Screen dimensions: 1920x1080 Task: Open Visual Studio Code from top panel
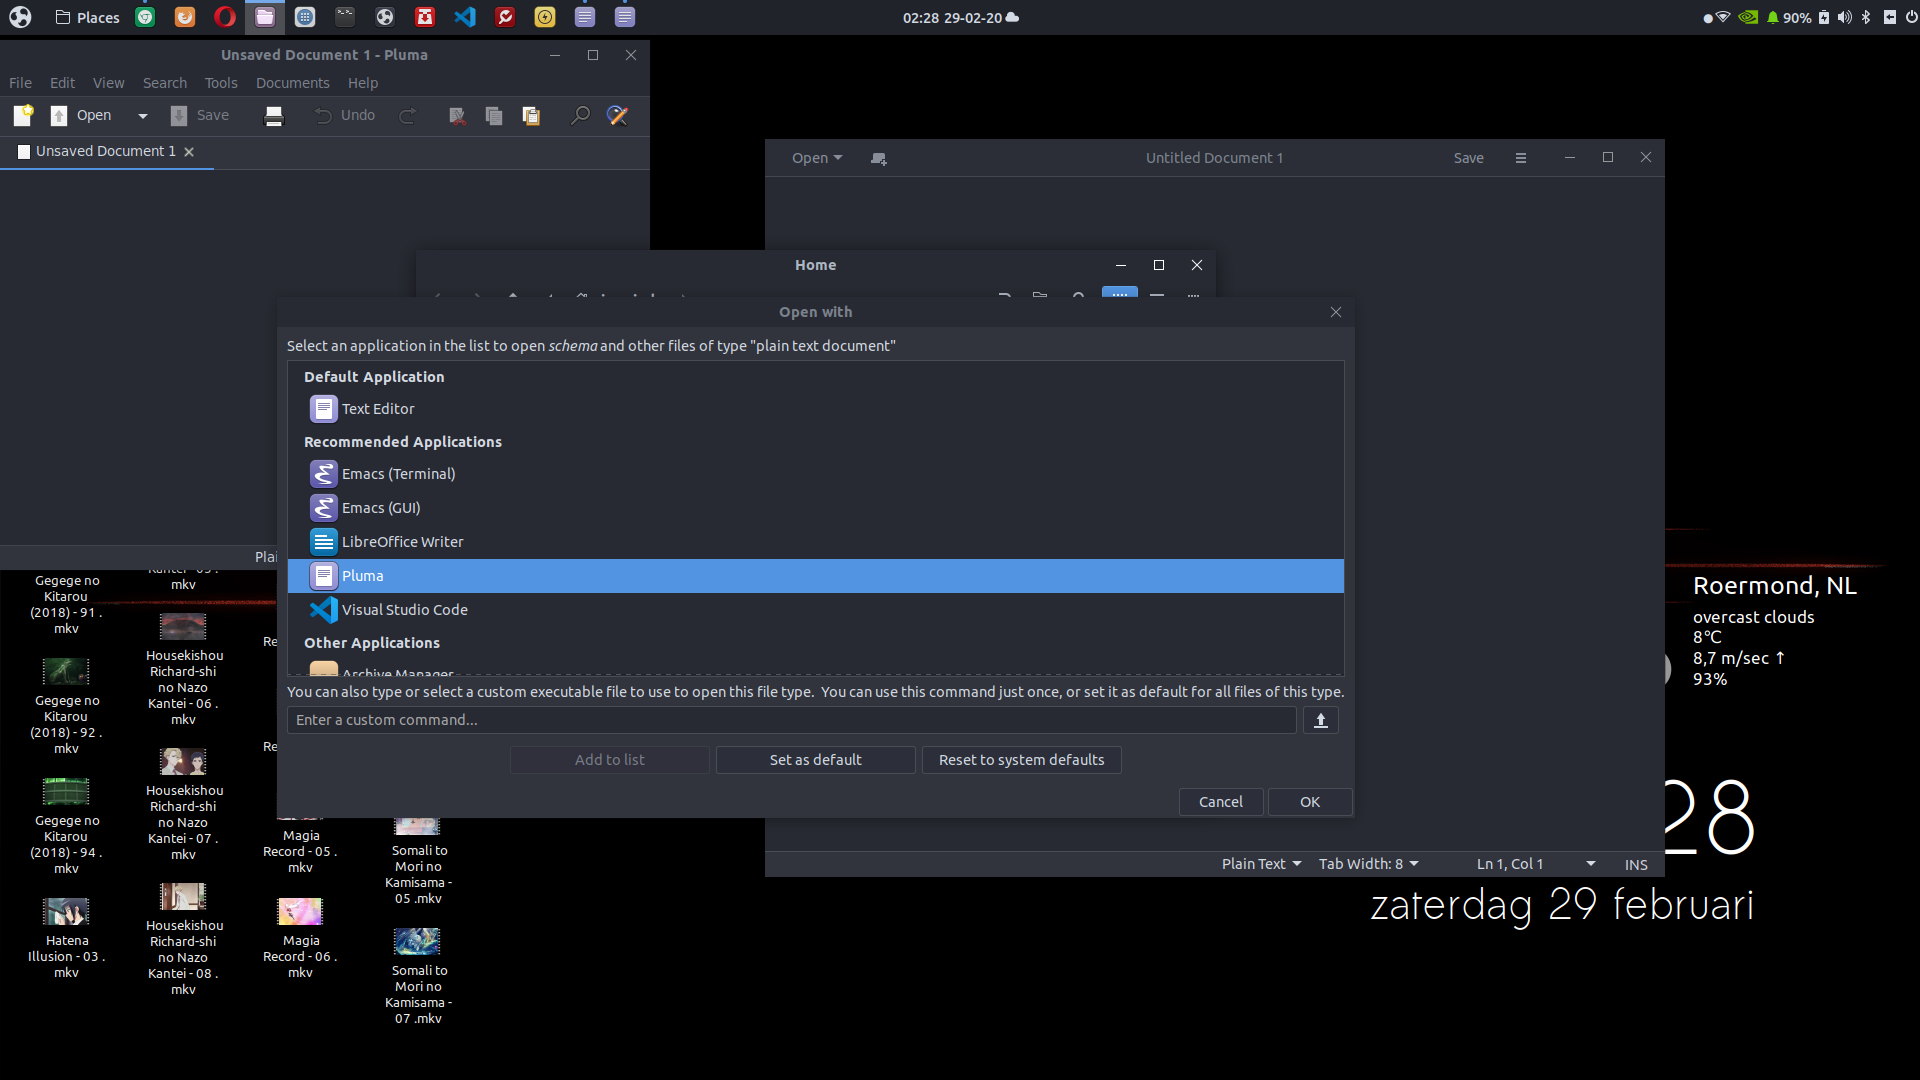[x=465, y=17]
